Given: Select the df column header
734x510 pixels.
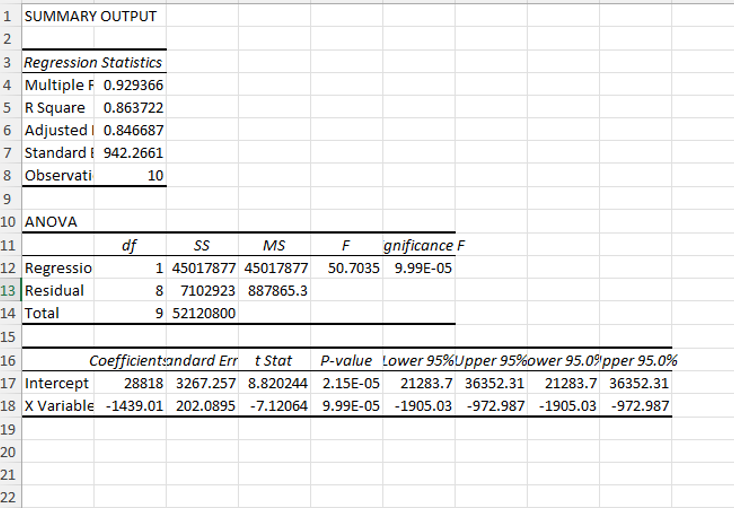Looking at the screenshot, I should 130,245.
